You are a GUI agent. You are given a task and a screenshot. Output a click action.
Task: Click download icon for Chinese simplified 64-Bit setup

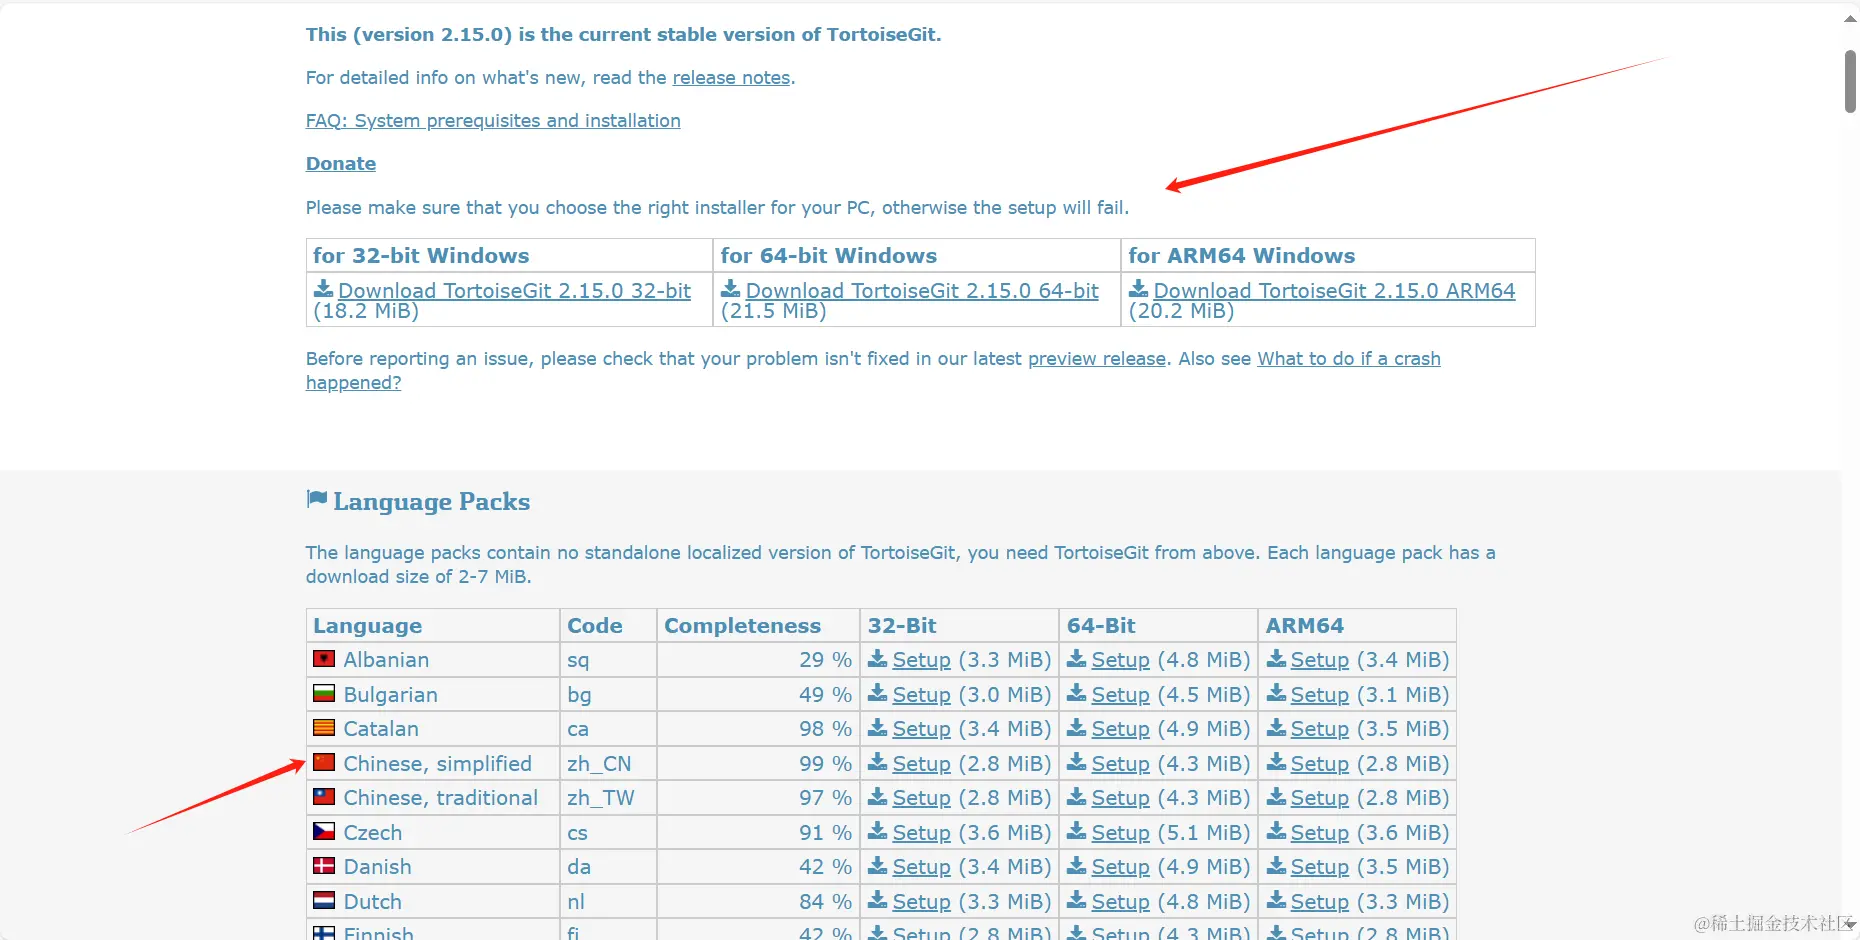[1076, 762]
